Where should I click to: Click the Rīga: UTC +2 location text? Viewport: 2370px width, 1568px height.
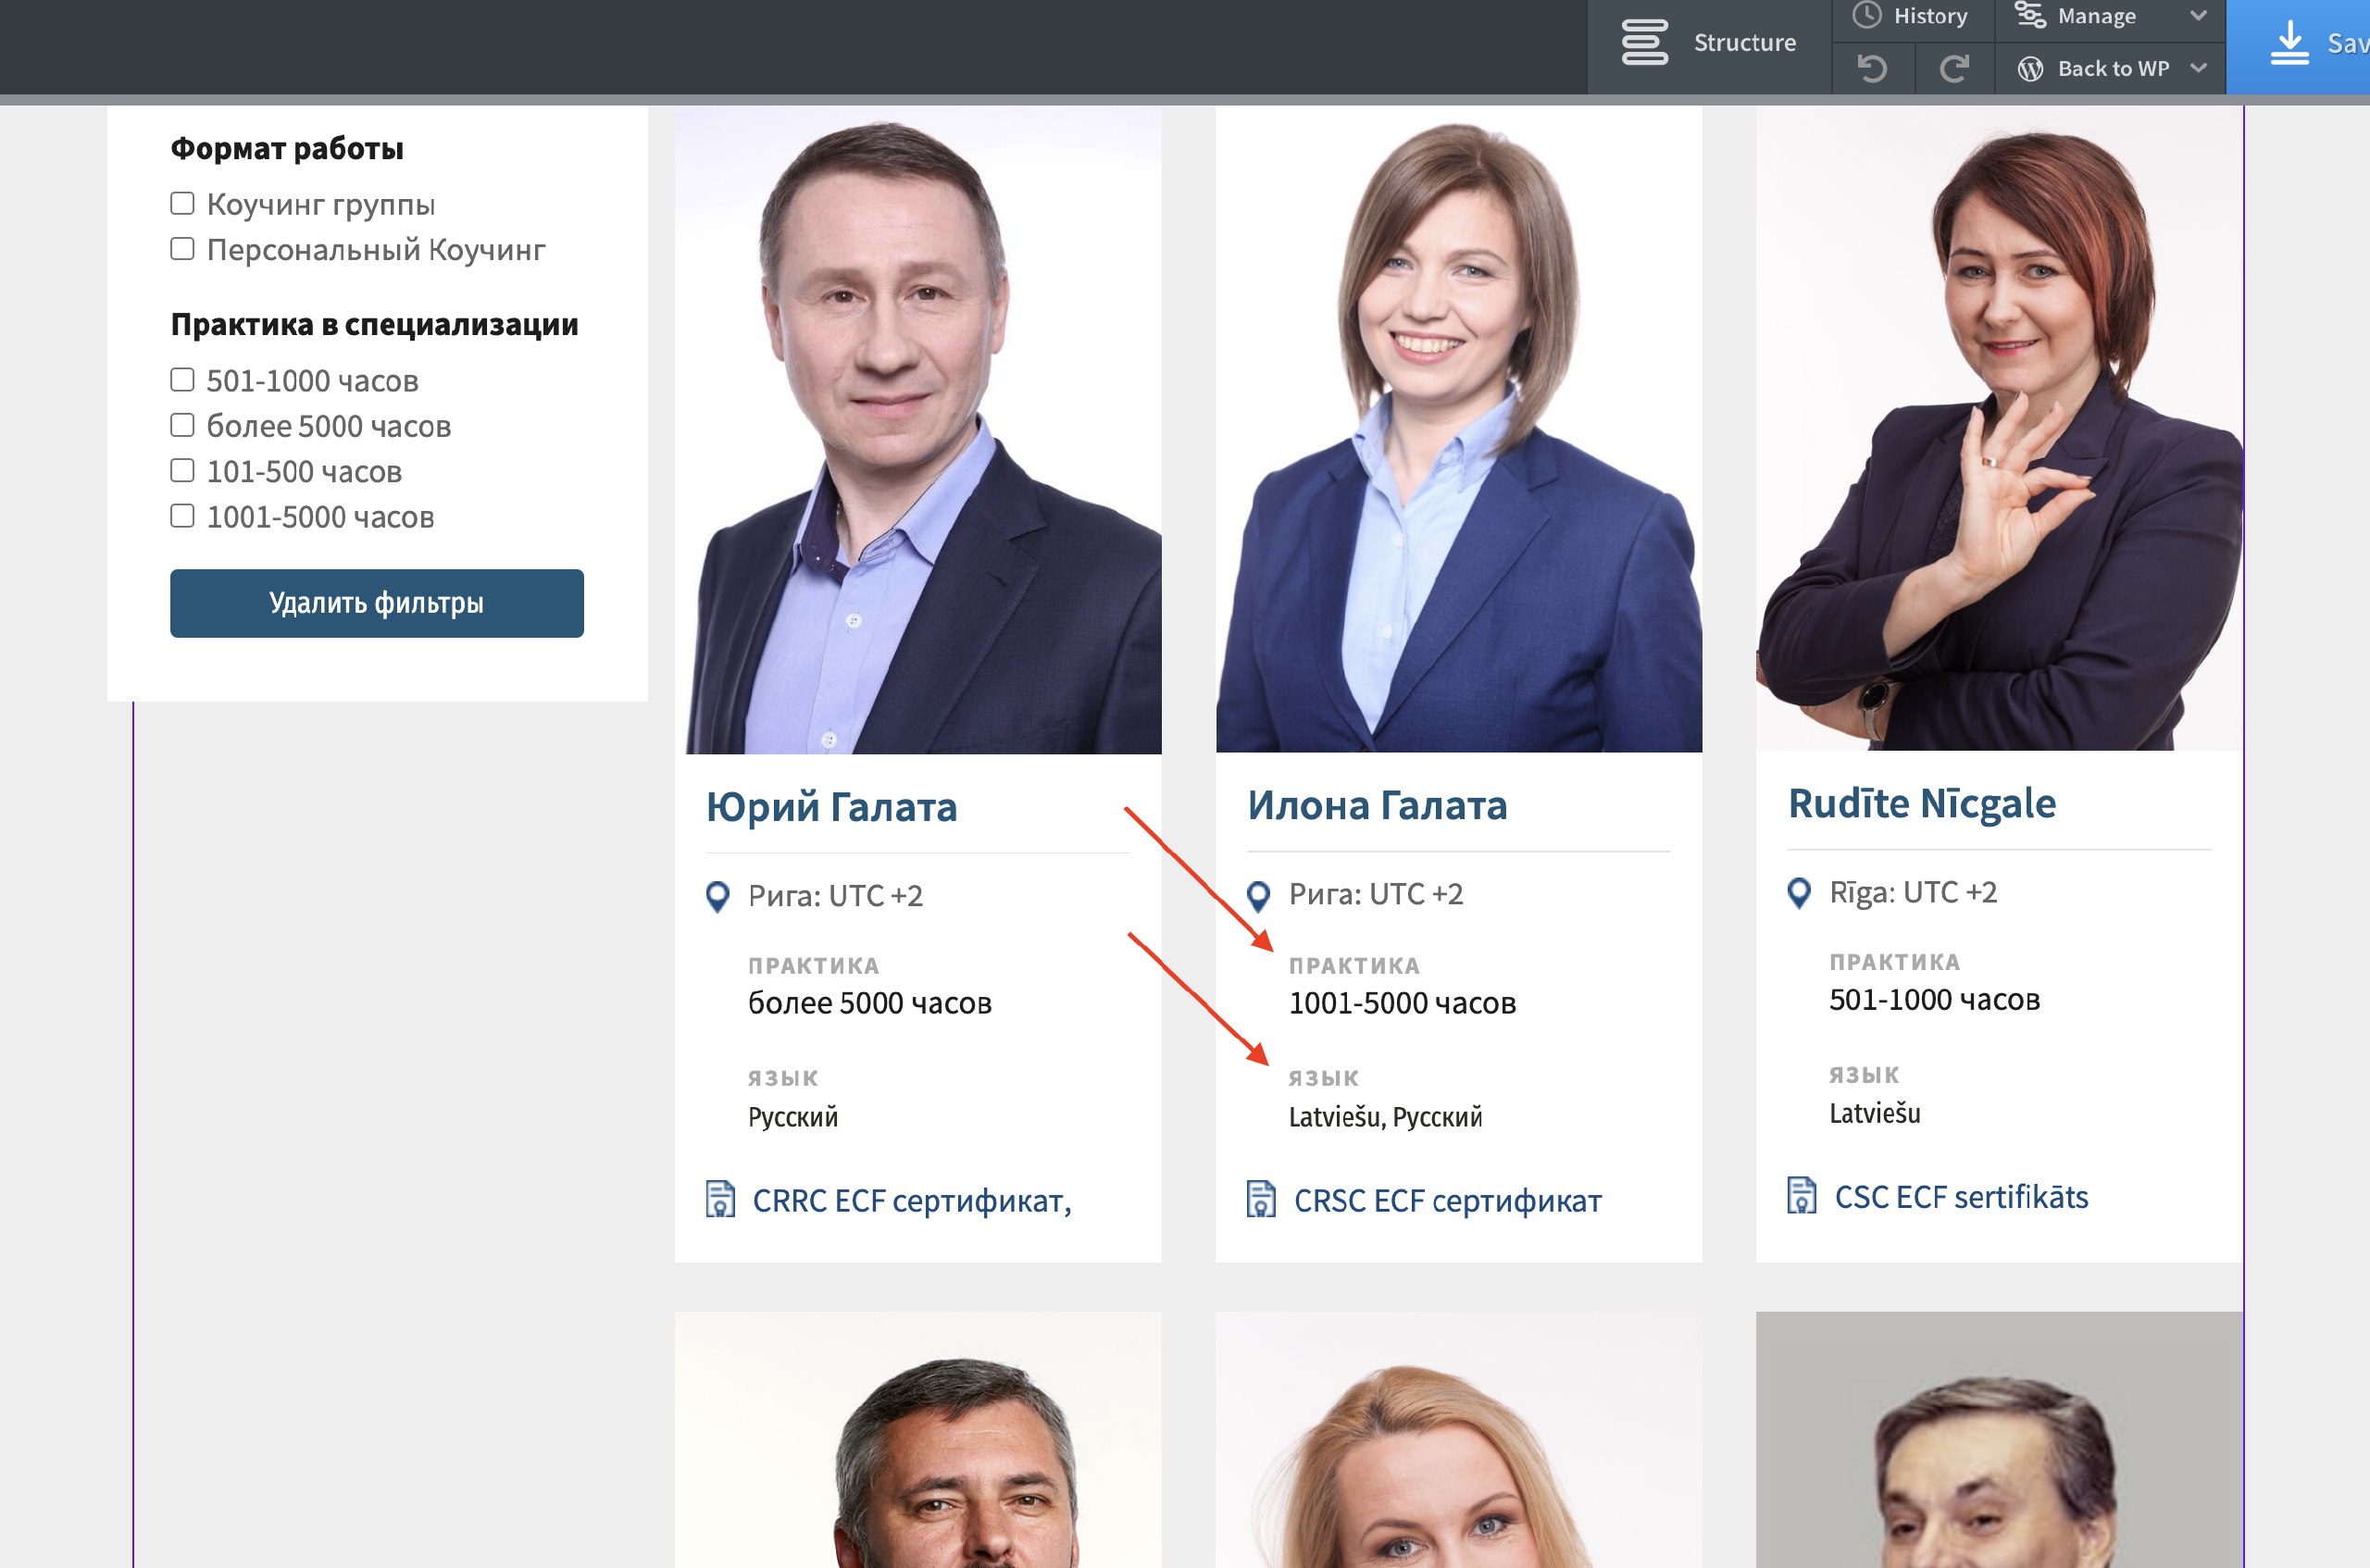[x=1913, y=892]
